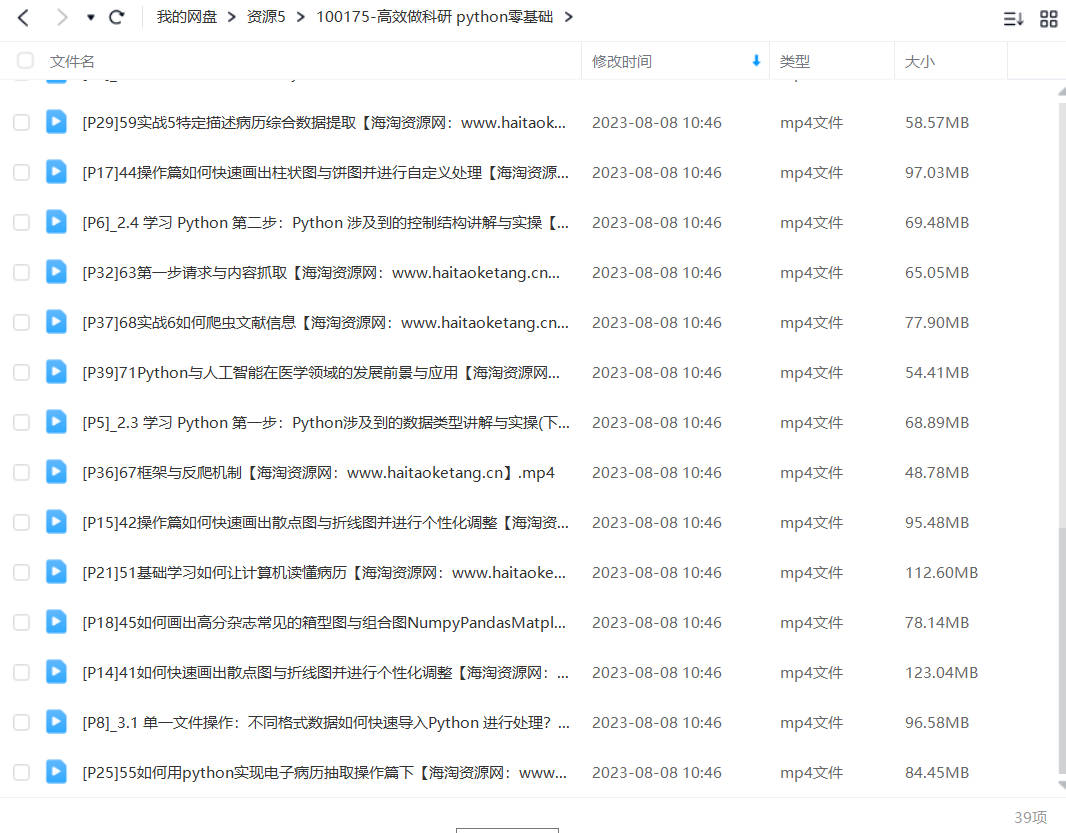
Task: Go forward with the forward arrow
Action: click(62, 17)
